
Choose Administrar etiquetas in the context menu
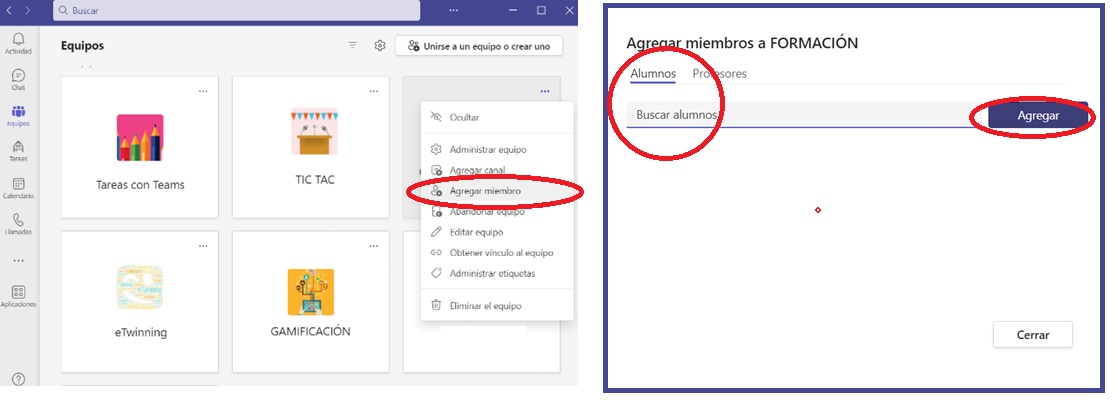(x=497, y=273)
